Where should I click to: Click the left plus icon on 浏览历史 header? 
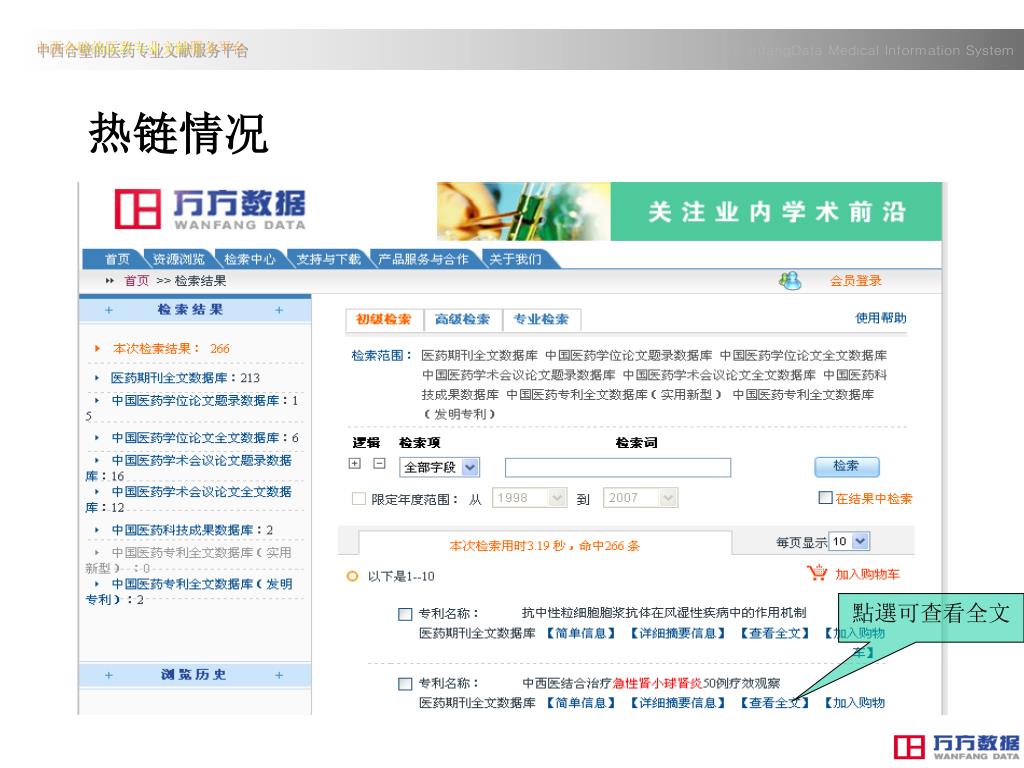click(109, 675)
